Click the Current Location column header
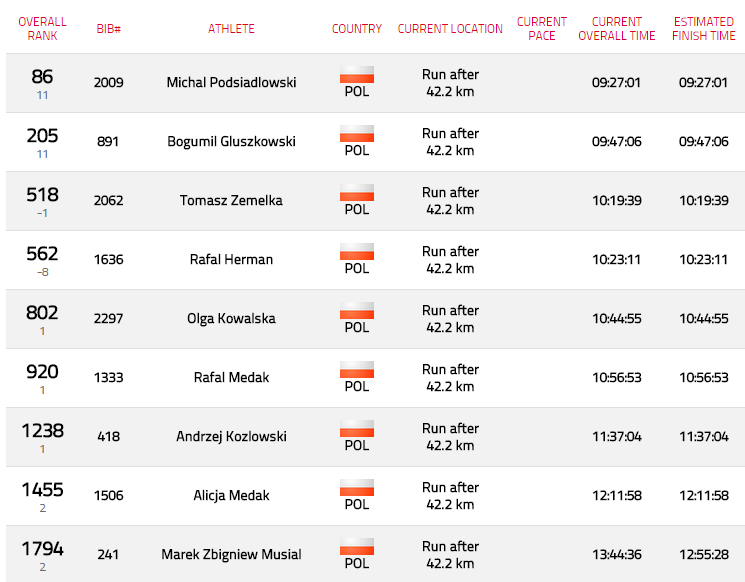Image resolution: width=745 pixels, height=582 pixels. coord(450,29)
